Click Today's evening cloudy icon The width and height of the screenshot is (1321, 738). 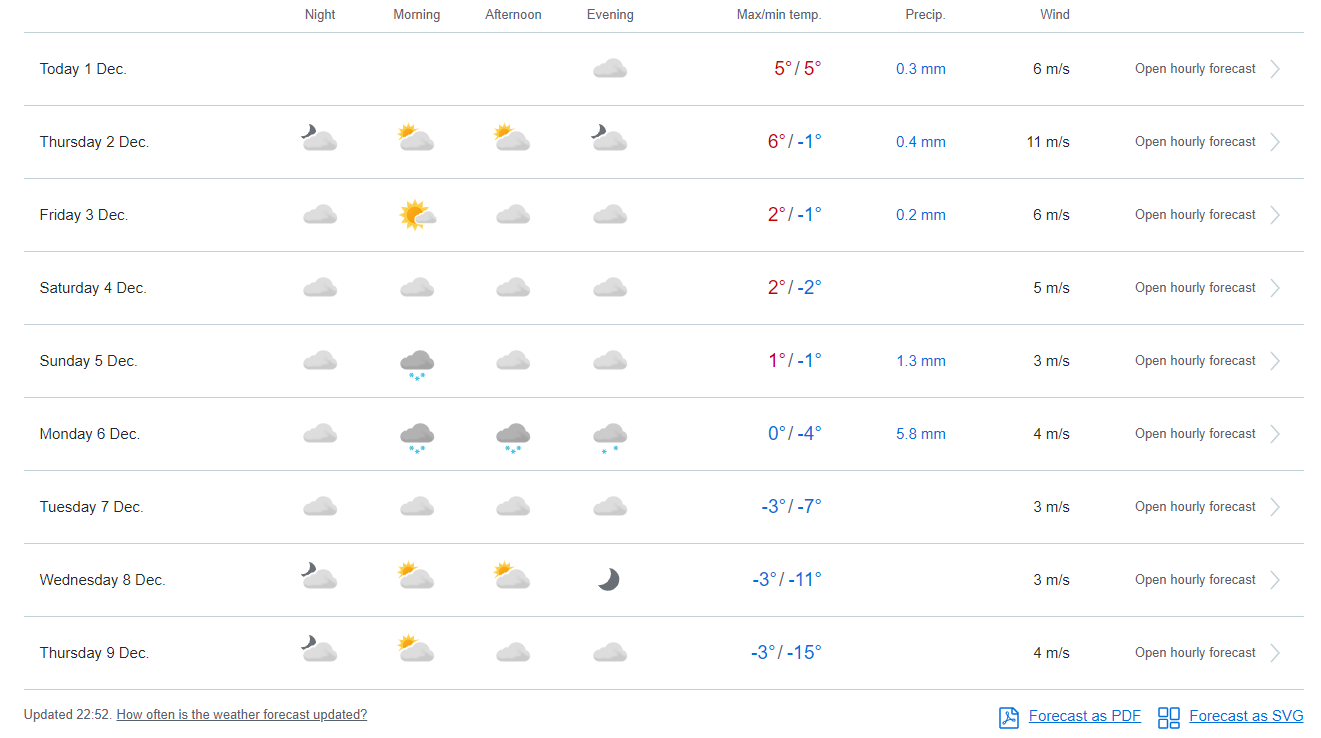610,69
